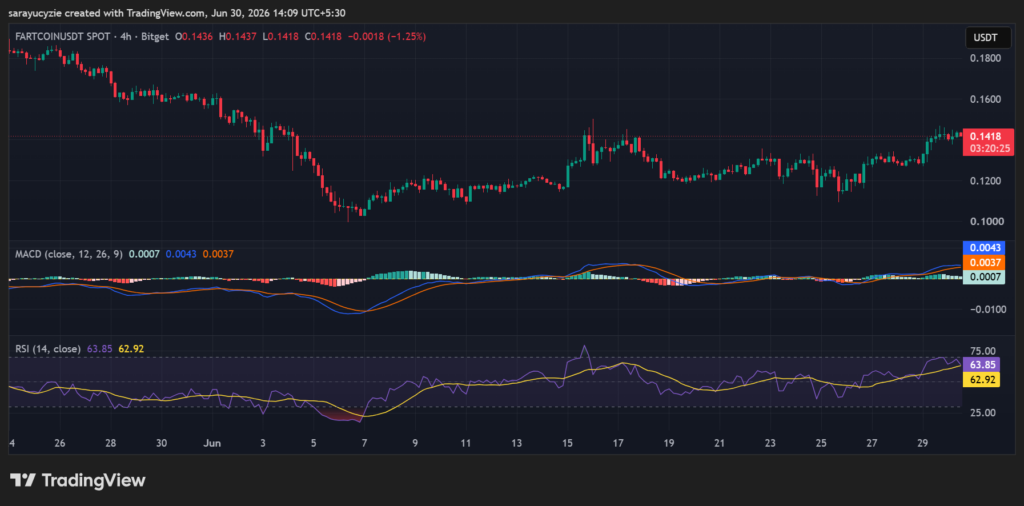Click purple 63.85 tag on RSI axis
Image resolution: width=1024 pixels, height=506 pixels.
(x=982, y=365)
